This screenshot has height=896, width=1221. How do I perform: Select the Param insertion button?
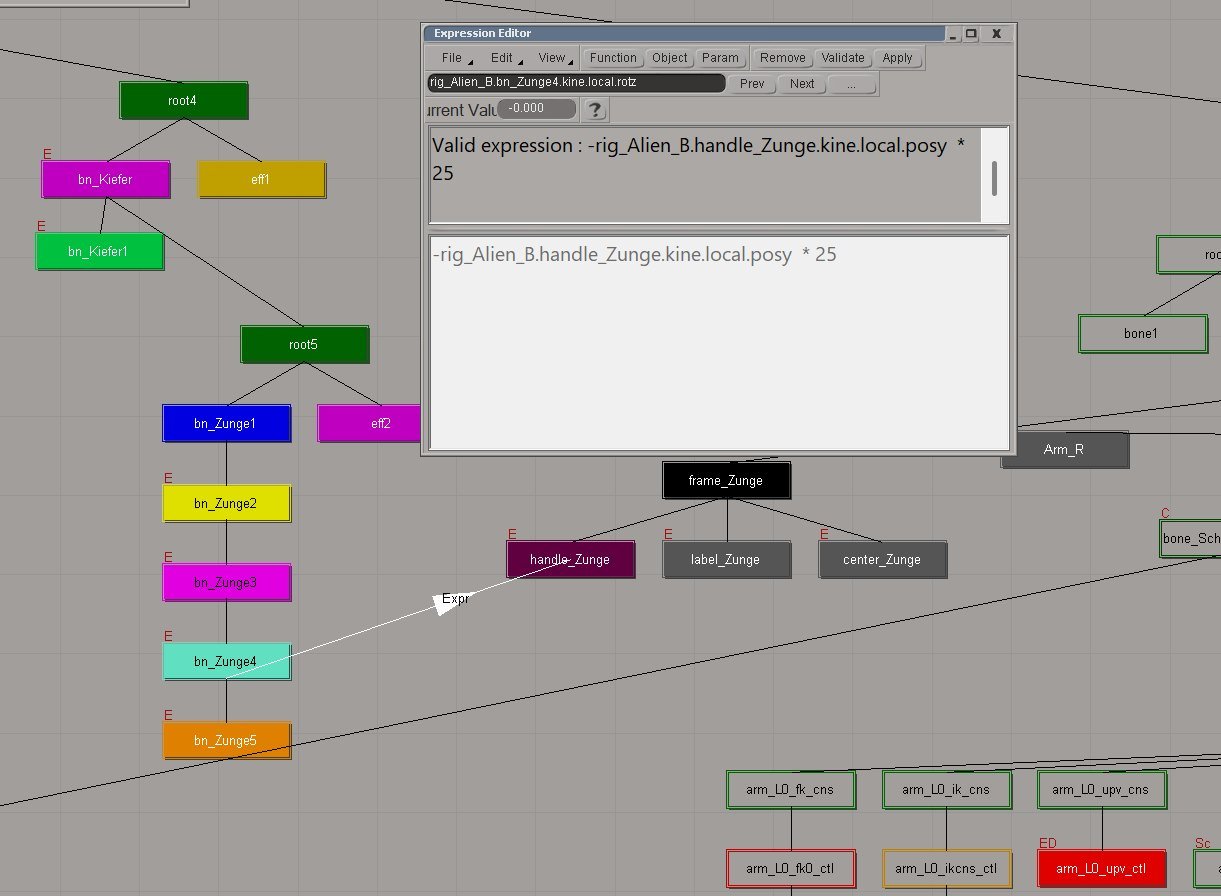pyautogui.click(x=721, y=58)
